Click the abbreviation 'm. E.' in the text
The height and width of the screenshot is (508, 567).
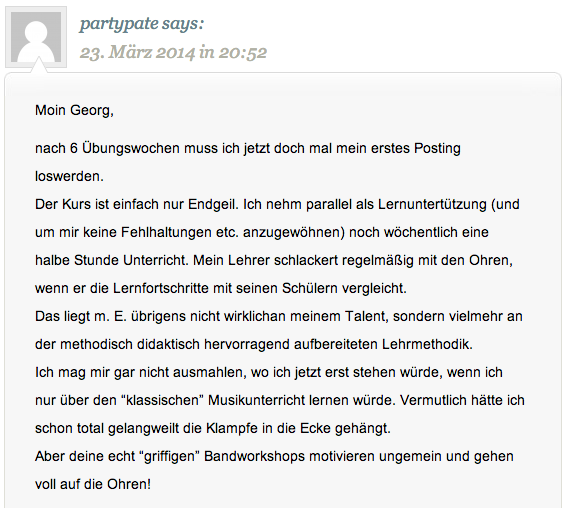click(x=110, y=316)
